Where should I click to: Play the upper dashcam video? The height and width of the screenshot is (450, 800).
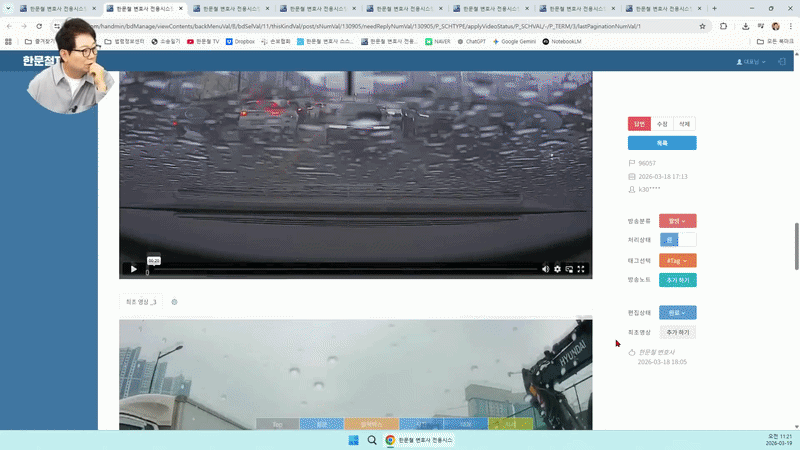point(134,269)
